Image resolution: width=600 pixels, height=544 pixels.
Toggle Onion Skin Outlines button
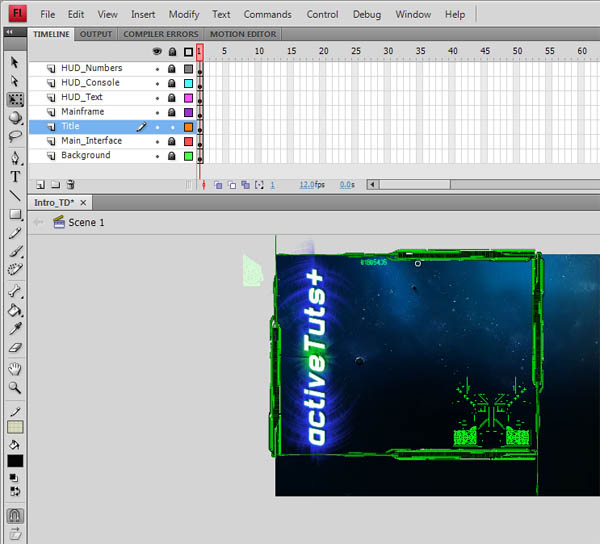[x=232, y=185]
